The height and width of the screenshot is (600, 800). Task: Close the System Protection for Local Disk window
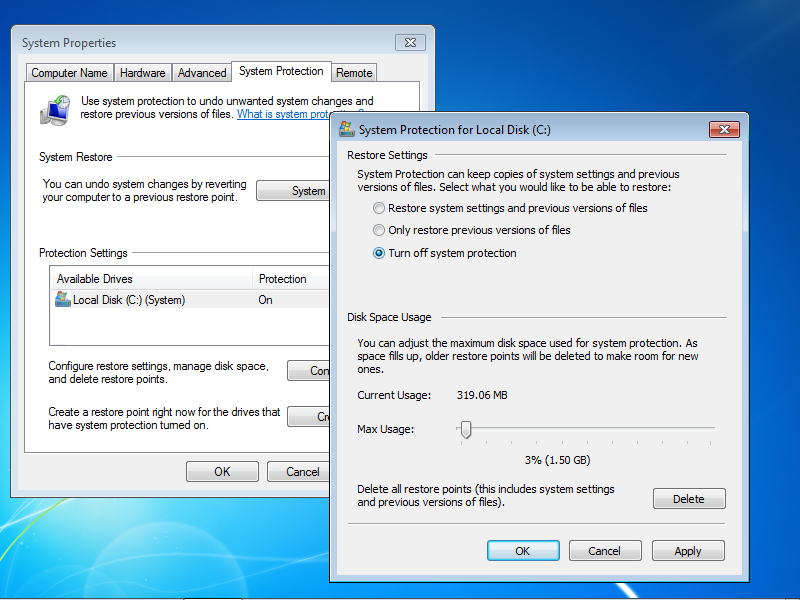pos(724,130)
